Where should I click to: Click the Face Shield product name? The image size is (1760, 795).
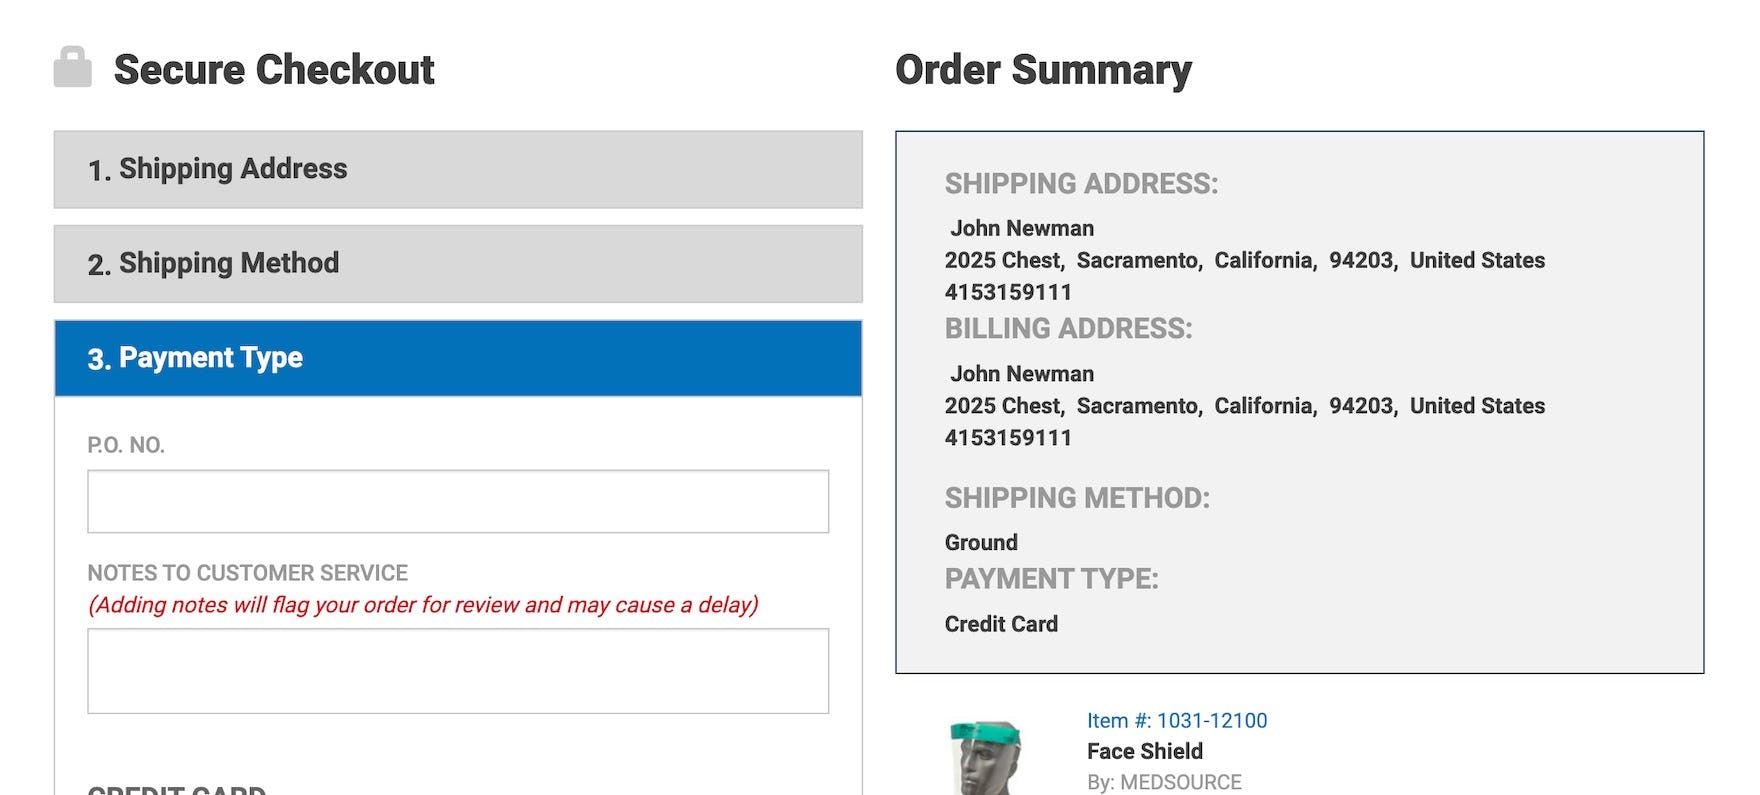(1144, 751)
